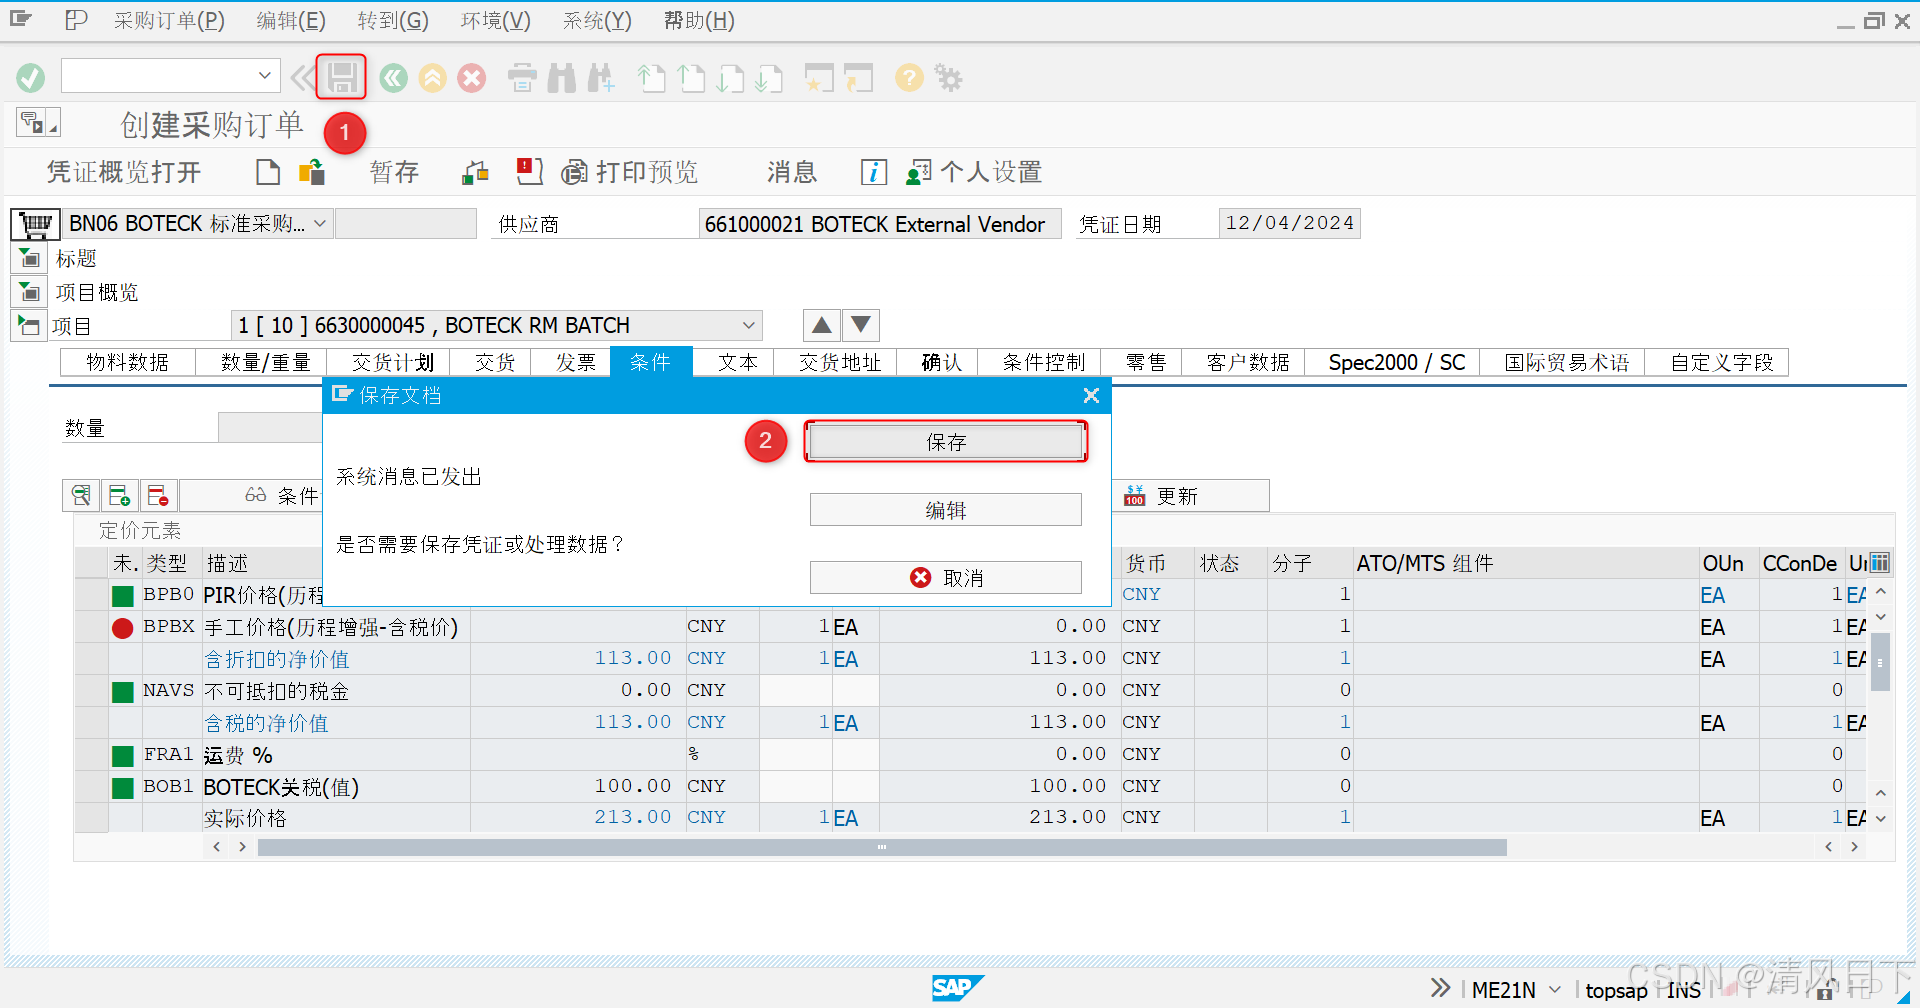Open the 帮助(H) menu
Image resolution: width=1920 pixels, height=1008 pixels.
pyautogui.click(x=699, y=21)
